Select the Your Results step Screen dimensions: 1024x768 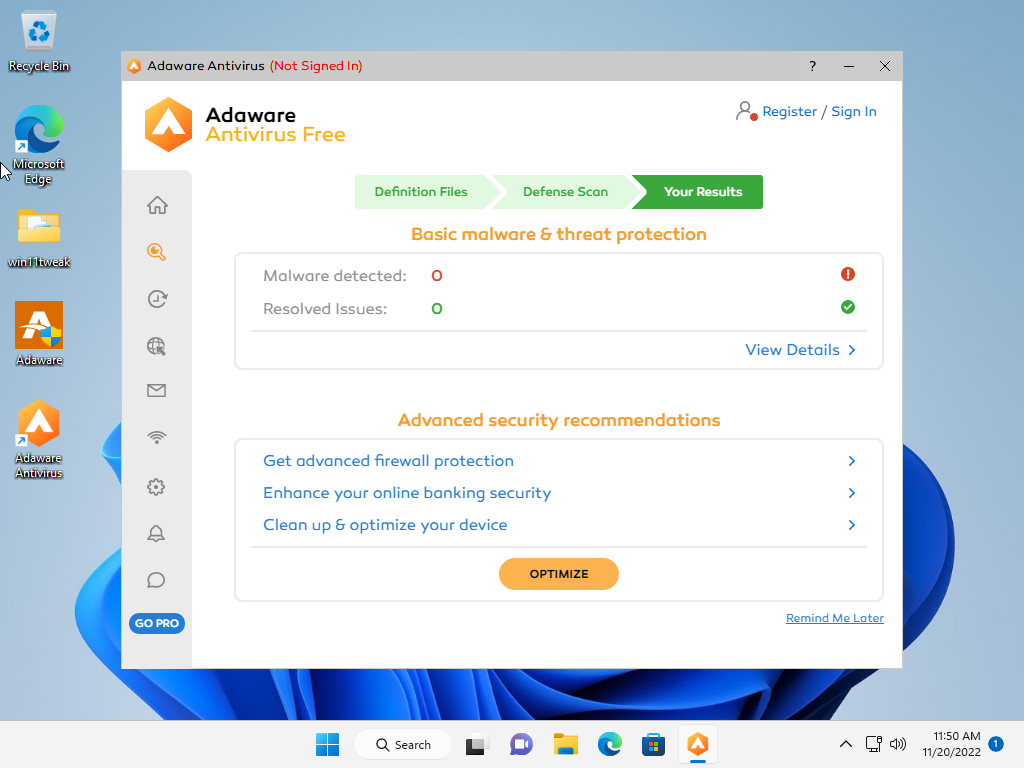click(x=703, y=192)
